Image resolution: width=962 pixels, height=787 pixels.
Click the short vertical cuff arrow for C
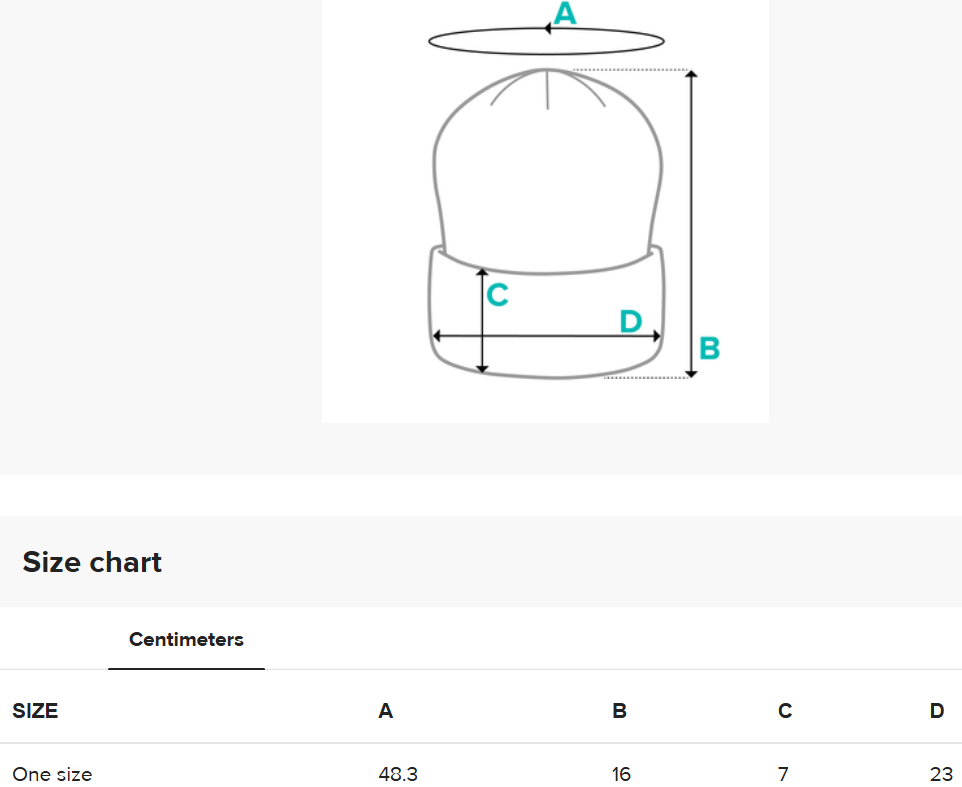483,321
